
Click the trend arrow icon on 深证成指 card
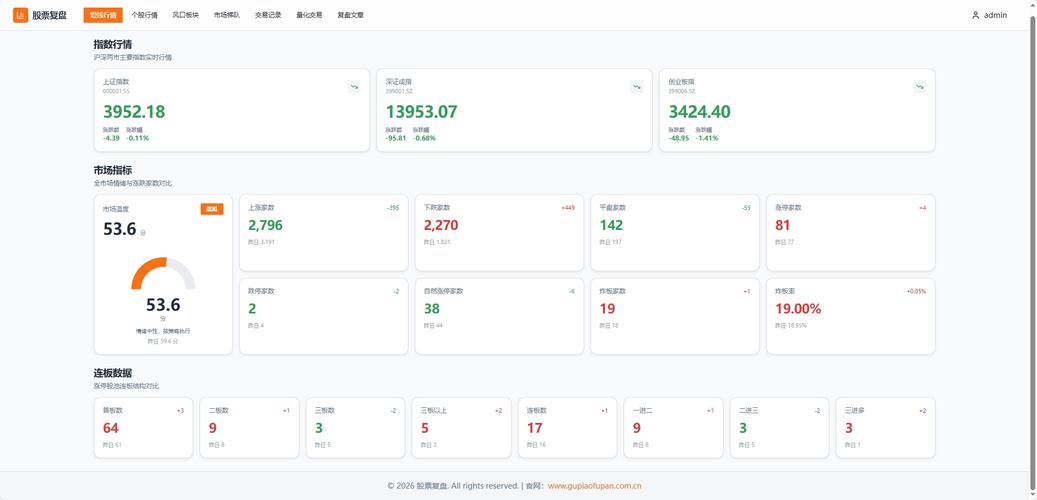[637, 87]
